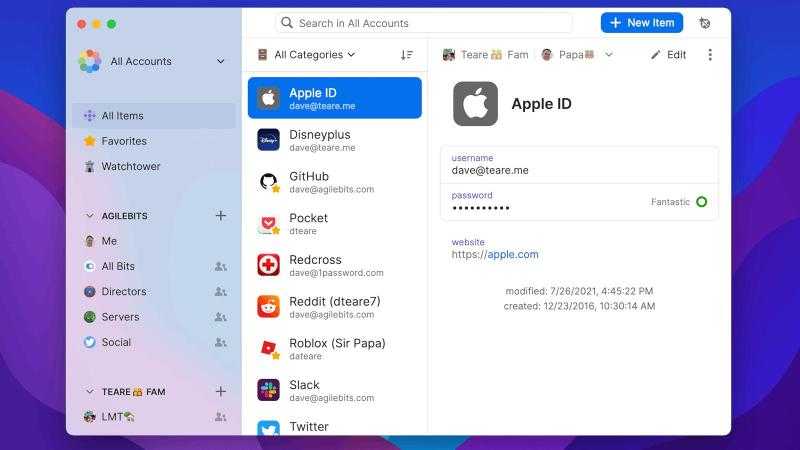Add a vault with plus next to AGILEBITS
This screenshot has height=450, width=800.
click(220, 215)
